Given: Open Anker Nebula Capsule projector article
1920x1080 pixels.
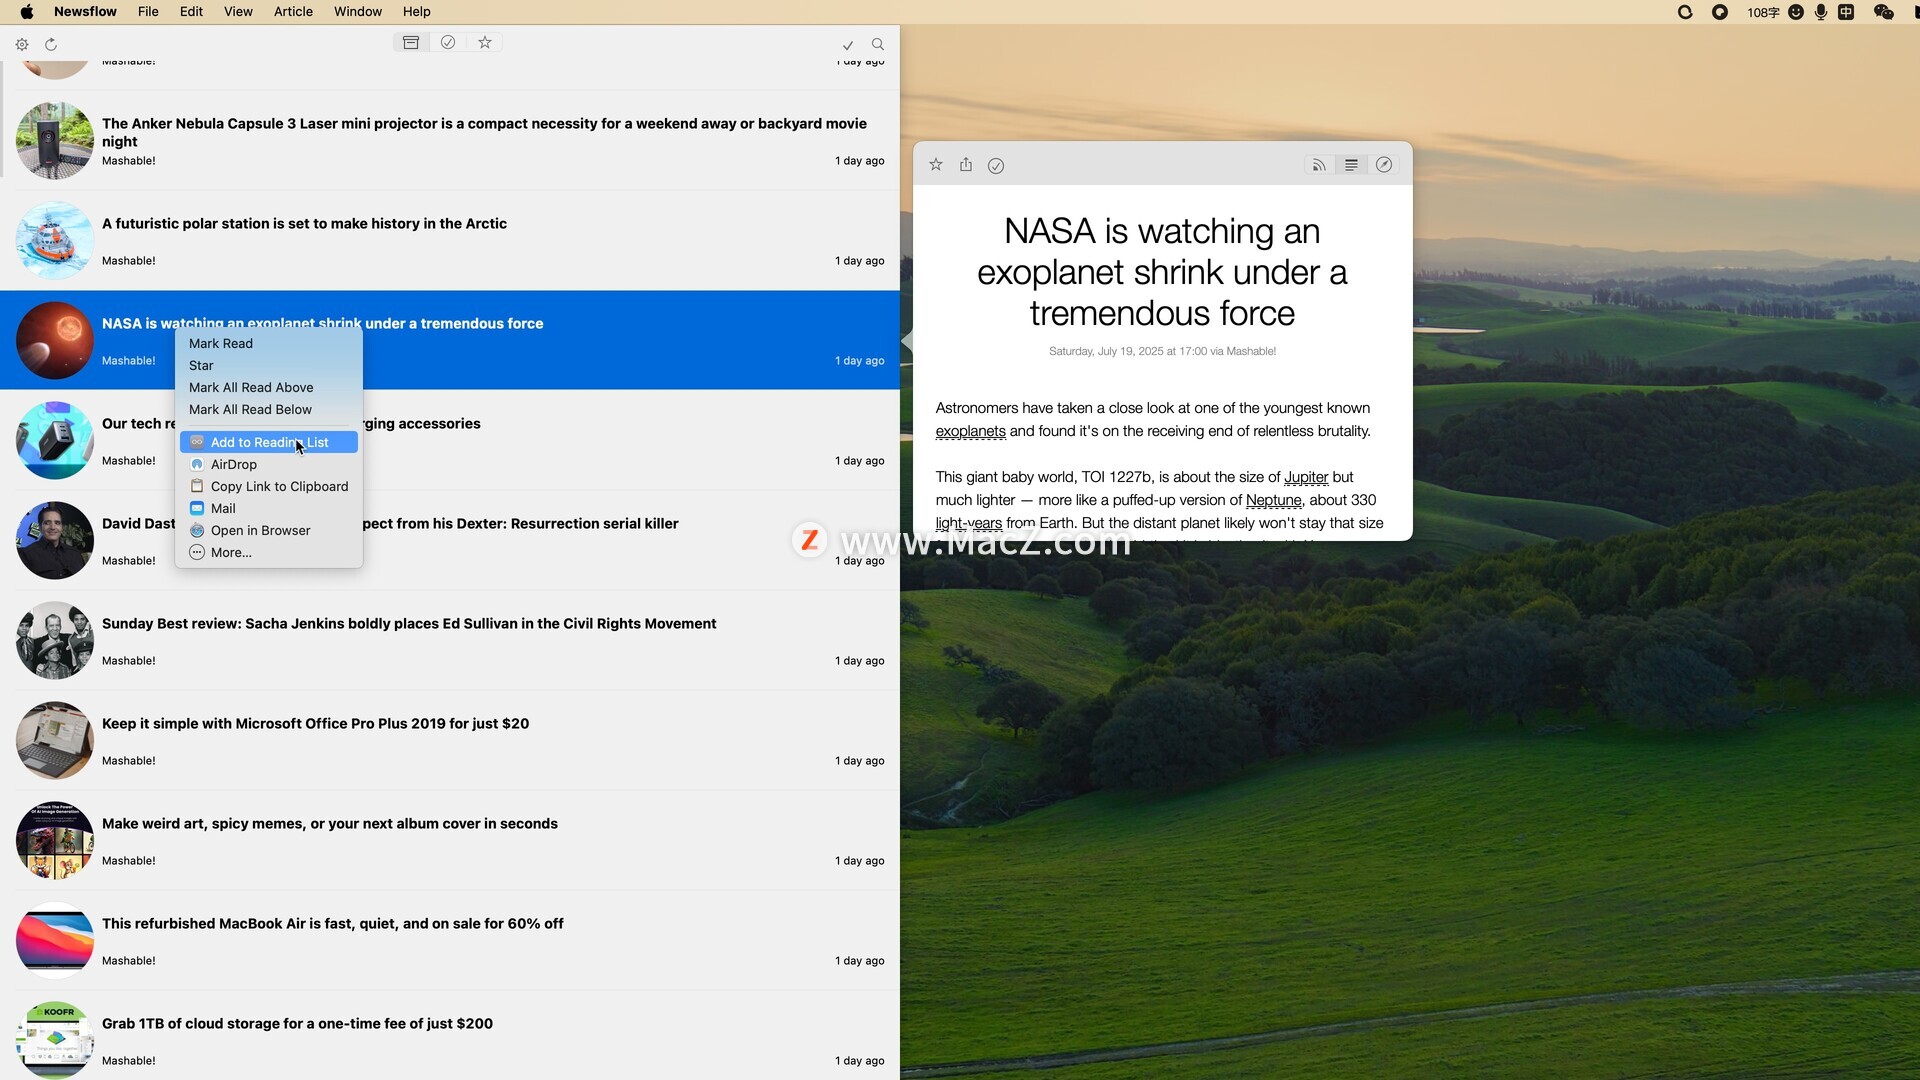Looking at the screenshot, I should coord(450,141).
